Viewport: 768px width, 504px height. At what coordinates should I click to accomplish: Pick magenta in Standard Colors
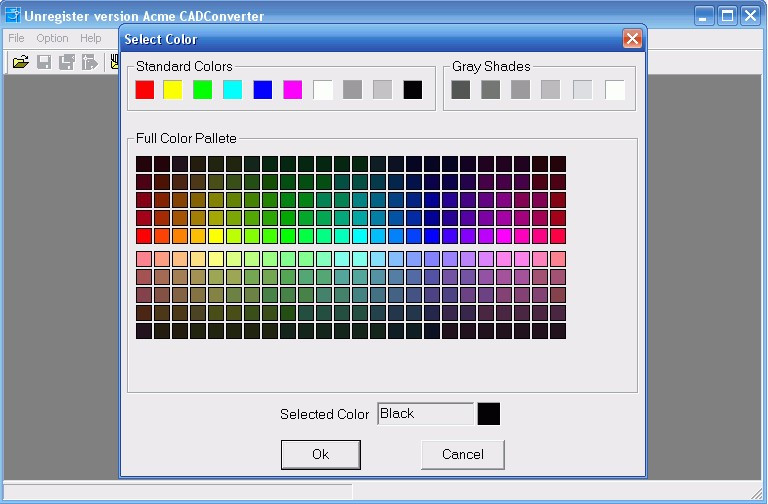point(292,90)
